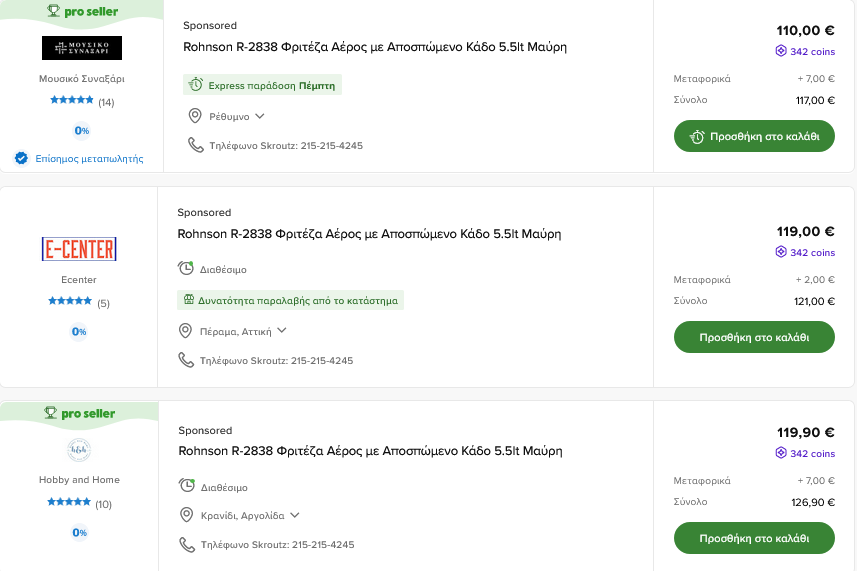Click the store pickup icon in Ecenter listing

point(188,300)
